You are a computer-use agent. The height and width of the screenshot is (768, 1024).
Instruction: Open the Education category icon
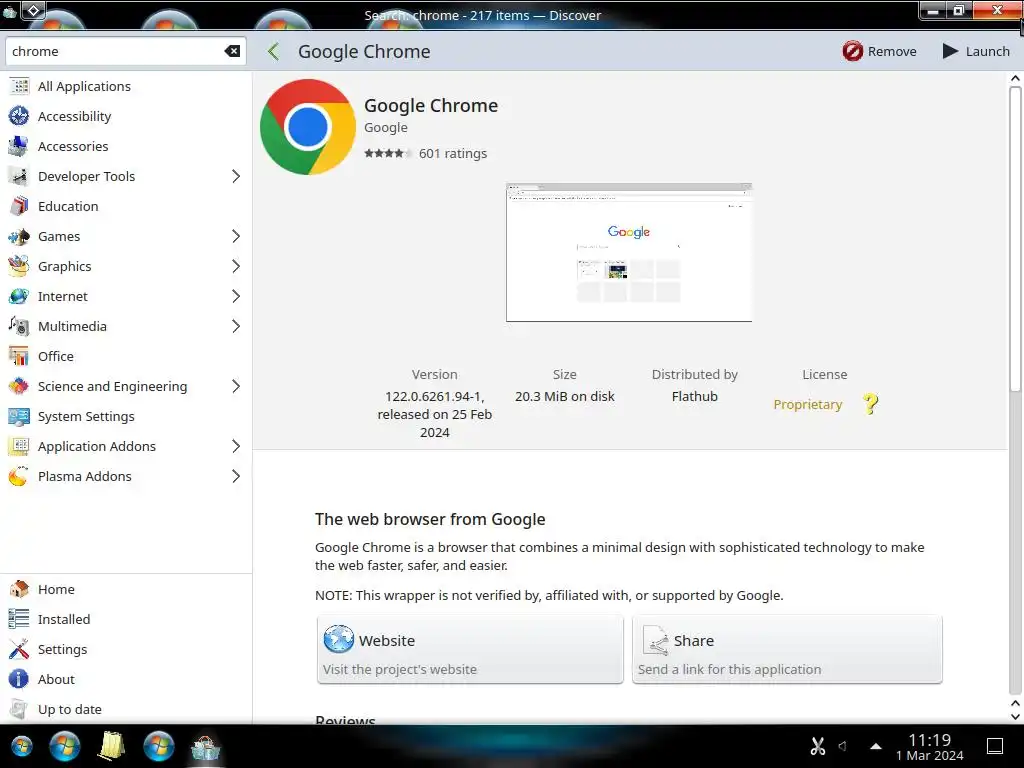(19, 206)
